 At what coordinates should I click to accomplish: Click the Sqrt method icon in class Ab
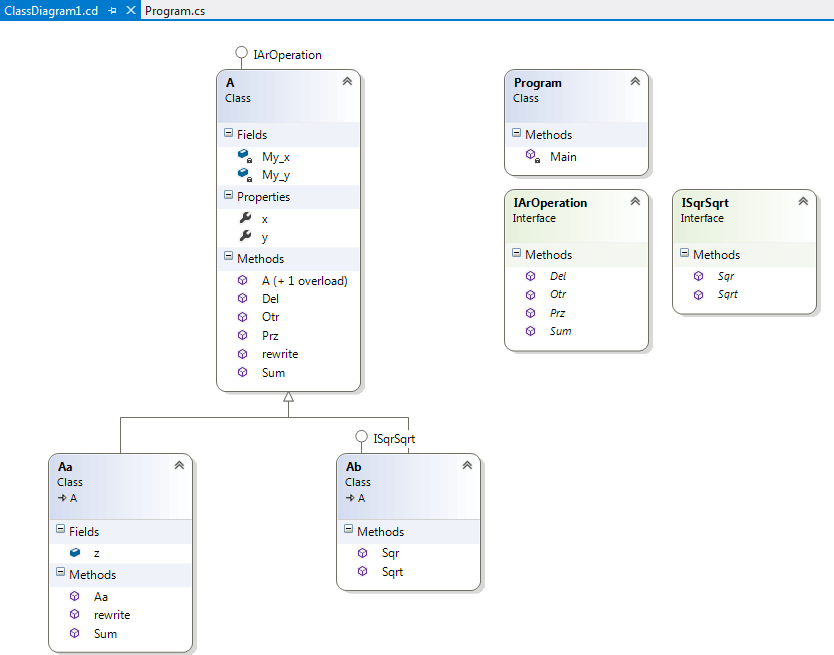pyautogui.click(x=362, y=571)
